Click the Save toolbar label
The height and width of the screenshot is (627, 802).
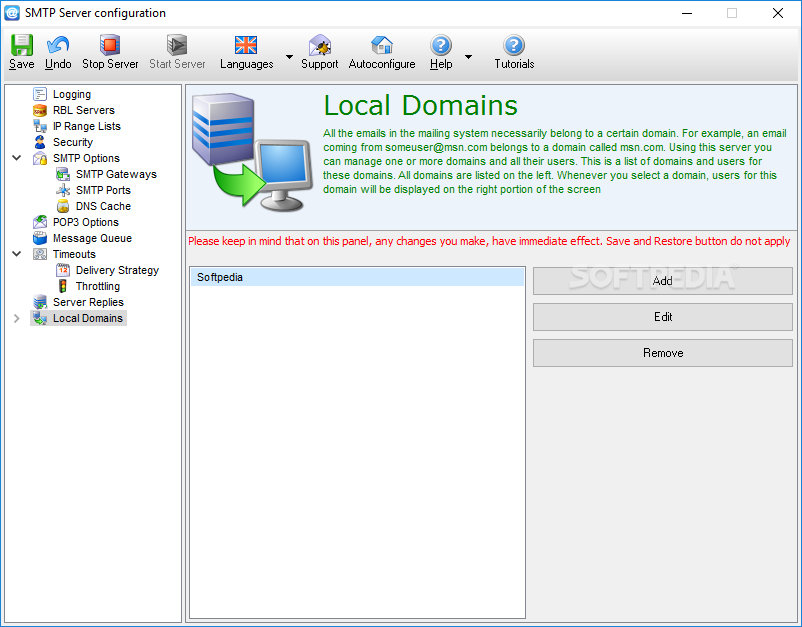tap(21, 64)
